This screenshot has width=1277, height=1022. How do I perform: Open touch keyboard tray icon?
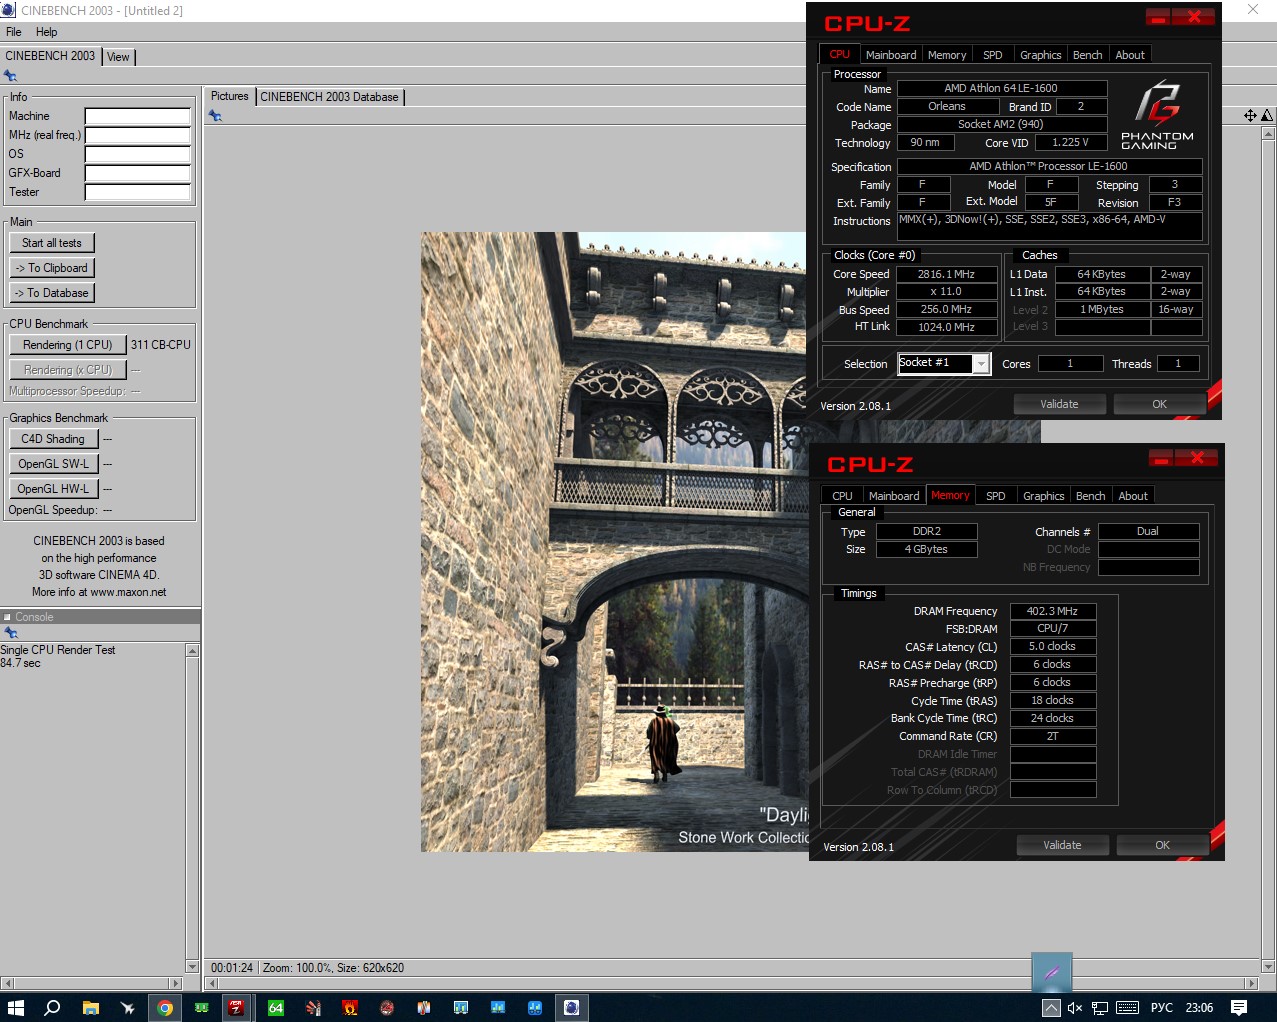tap(1127, 1007)
